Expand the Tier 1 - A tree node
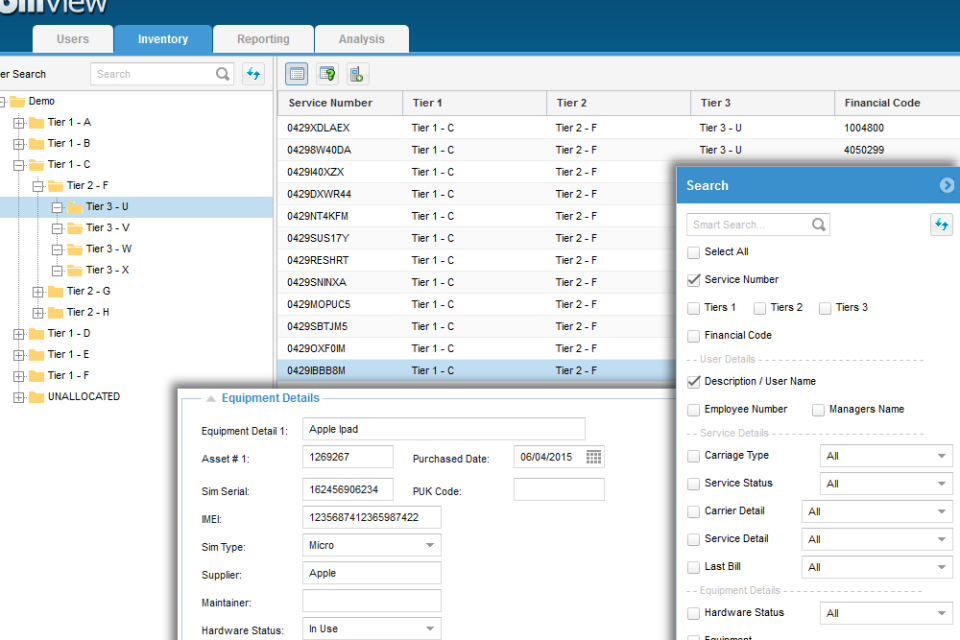The height and width of the screenshot is (640, 960). [x=19, y=122]
